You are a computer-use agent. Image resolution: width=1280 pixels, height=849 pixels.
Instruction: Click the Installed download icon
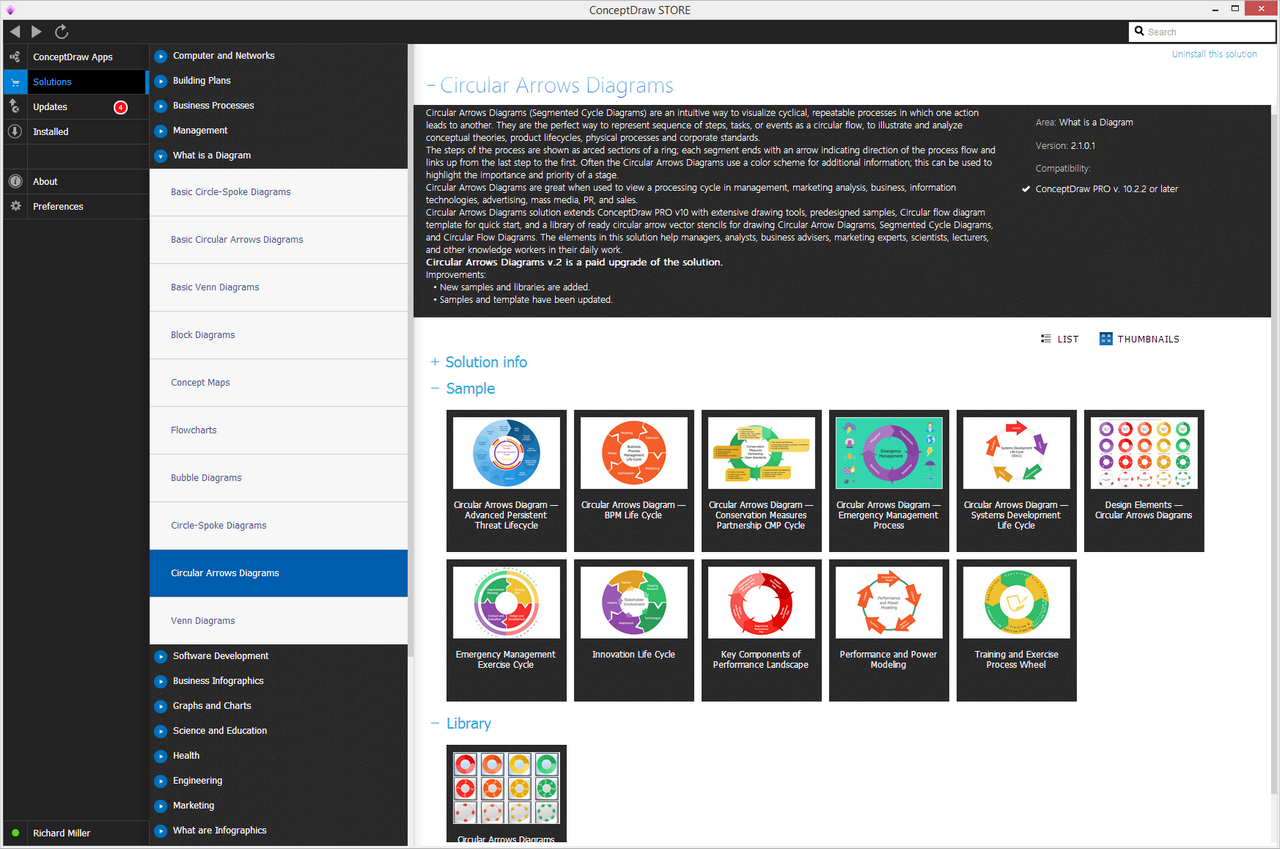pyautogui.click(x=15, y=132)
